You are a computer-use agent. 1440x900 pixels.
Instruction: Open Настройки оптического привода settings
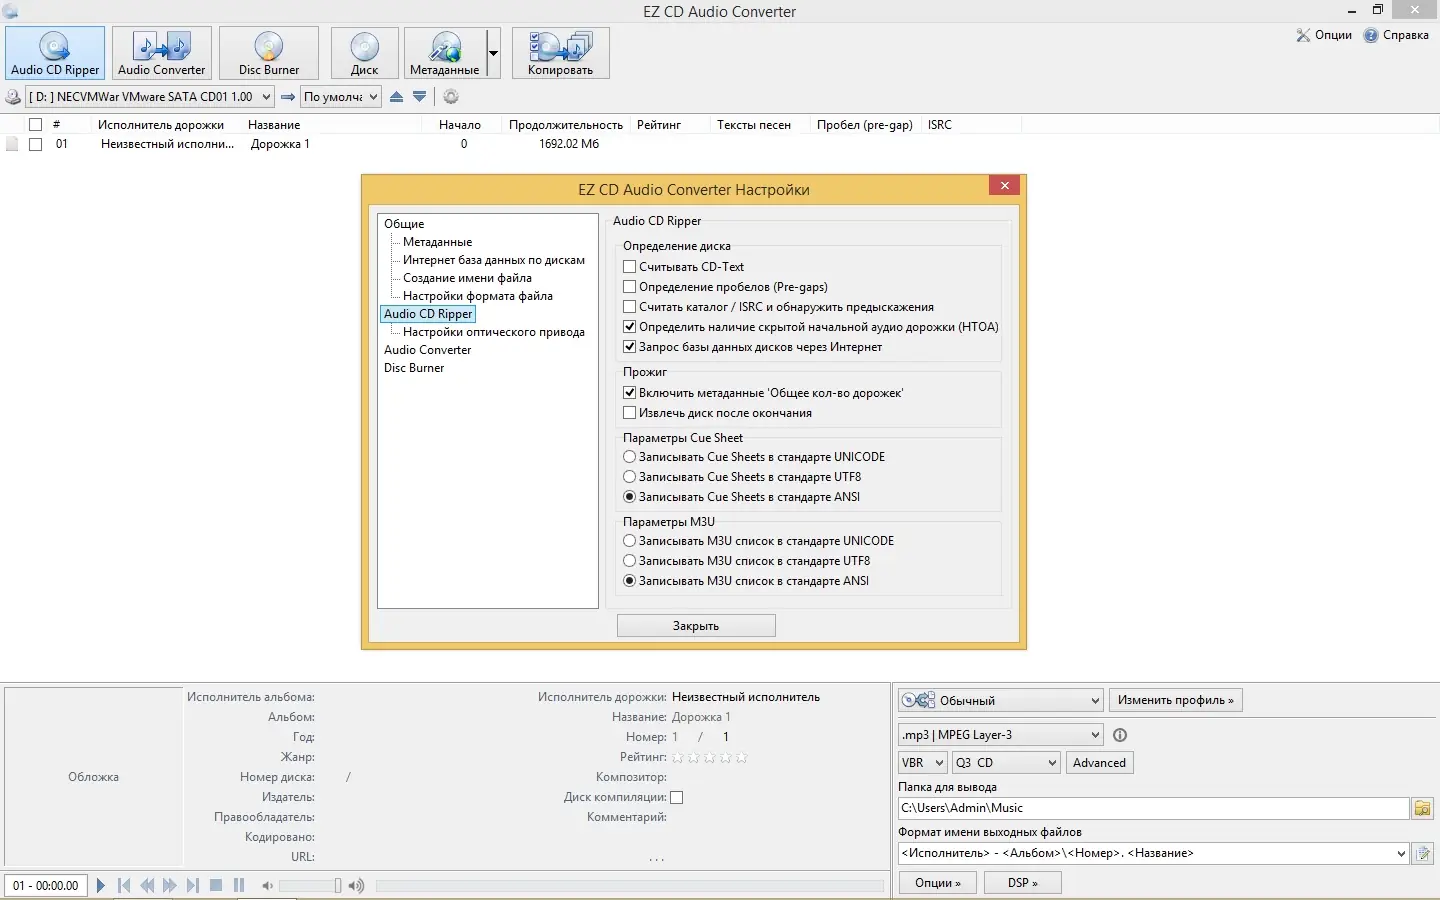[x=494, y=332]
